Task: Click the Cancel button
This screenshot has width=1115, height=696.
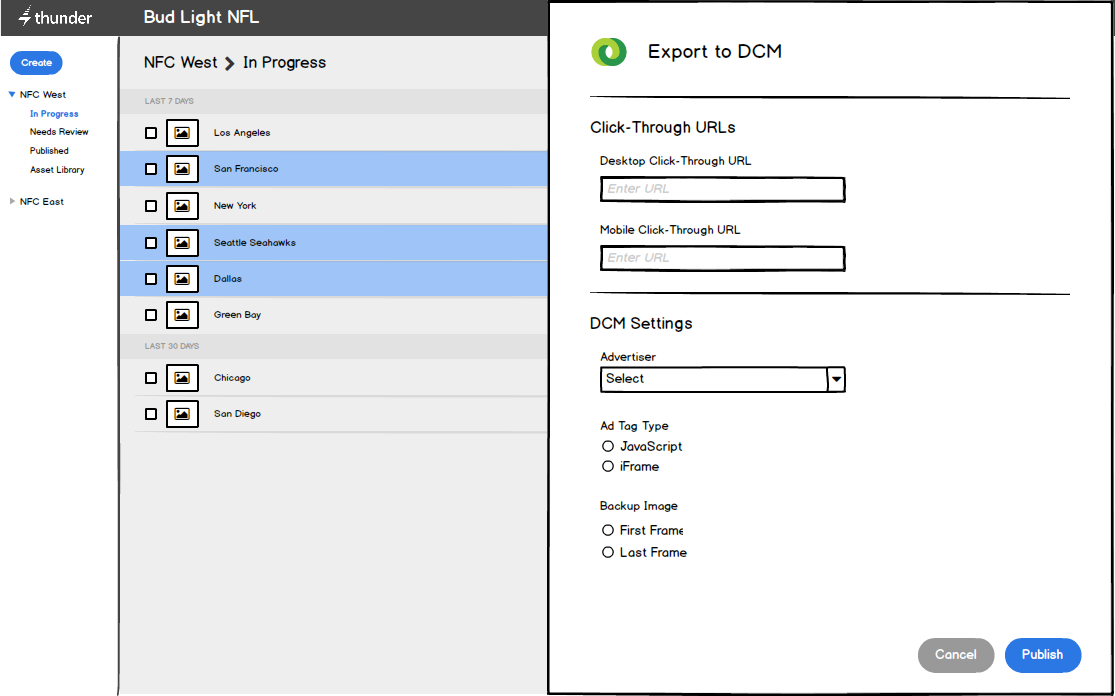Action: pyautogui.click(x=956, y=655)
